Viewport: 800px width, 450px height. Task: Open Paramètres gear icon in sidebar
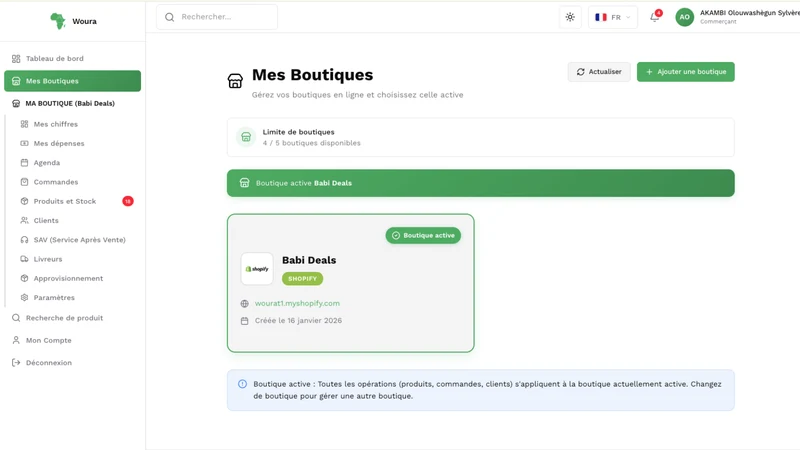tap(24, 297)
